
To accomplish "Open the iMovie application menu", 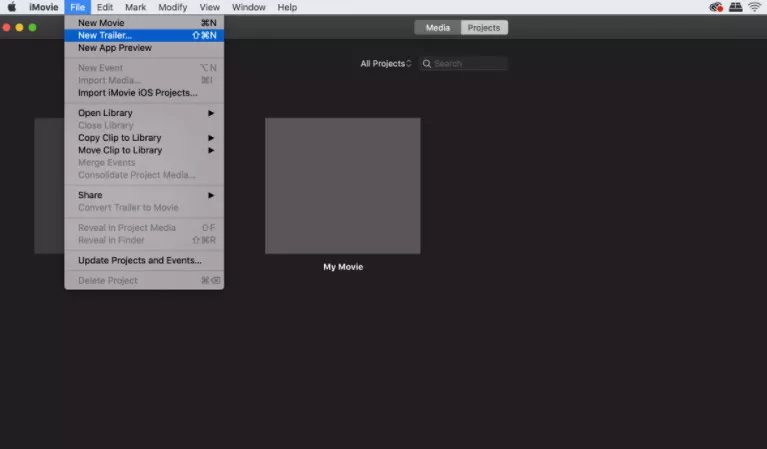I will point(44,7).
